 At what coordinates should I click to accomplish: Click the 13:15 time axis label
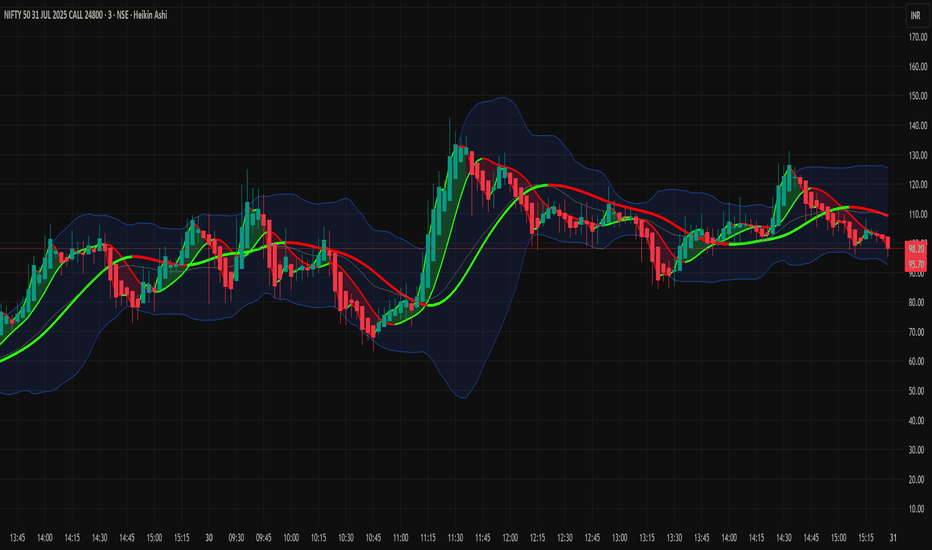647,538
